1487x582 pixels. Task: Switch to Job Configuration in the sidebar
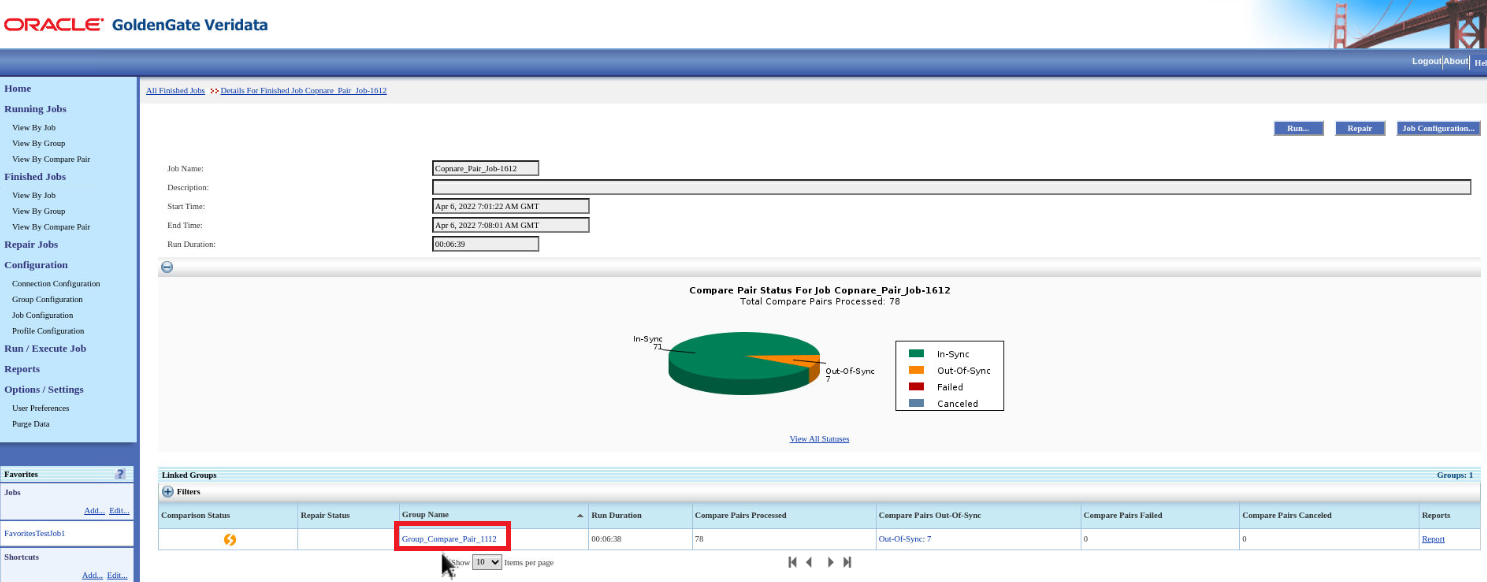[x=44, y=315]
